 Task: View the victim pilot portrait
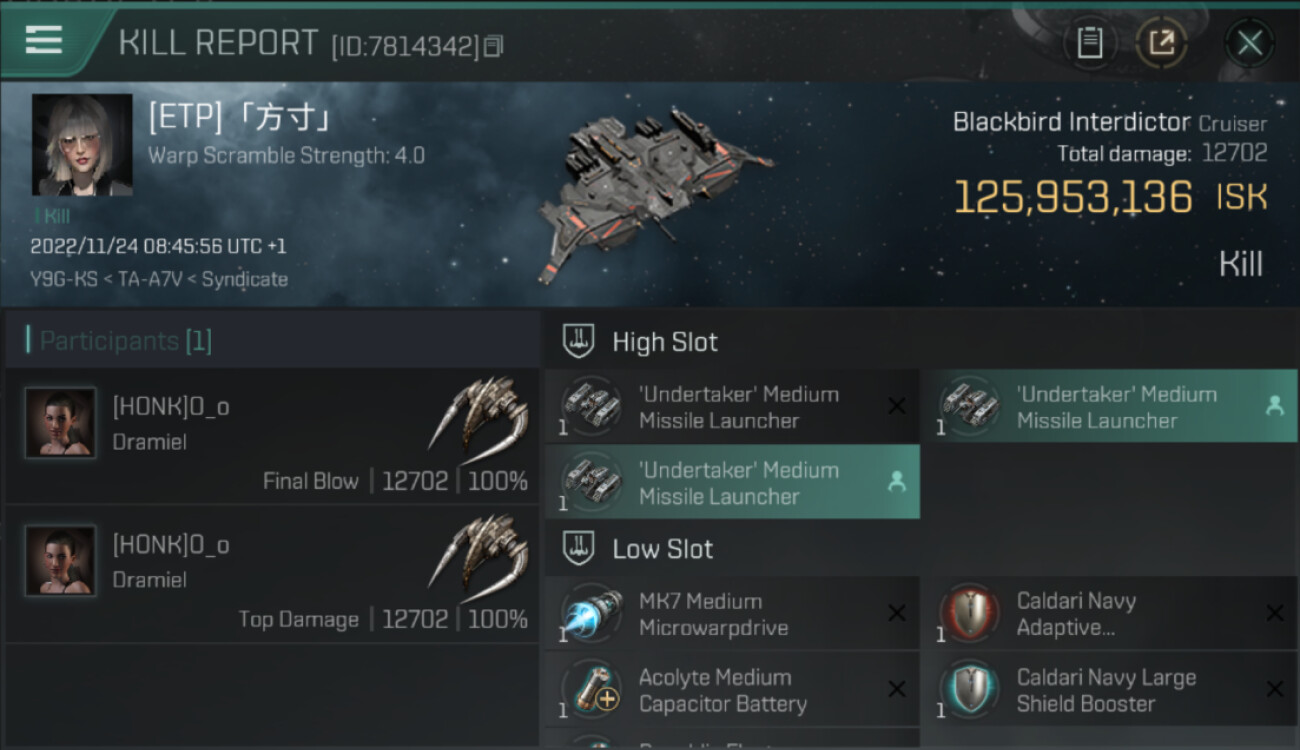point(82,145)
